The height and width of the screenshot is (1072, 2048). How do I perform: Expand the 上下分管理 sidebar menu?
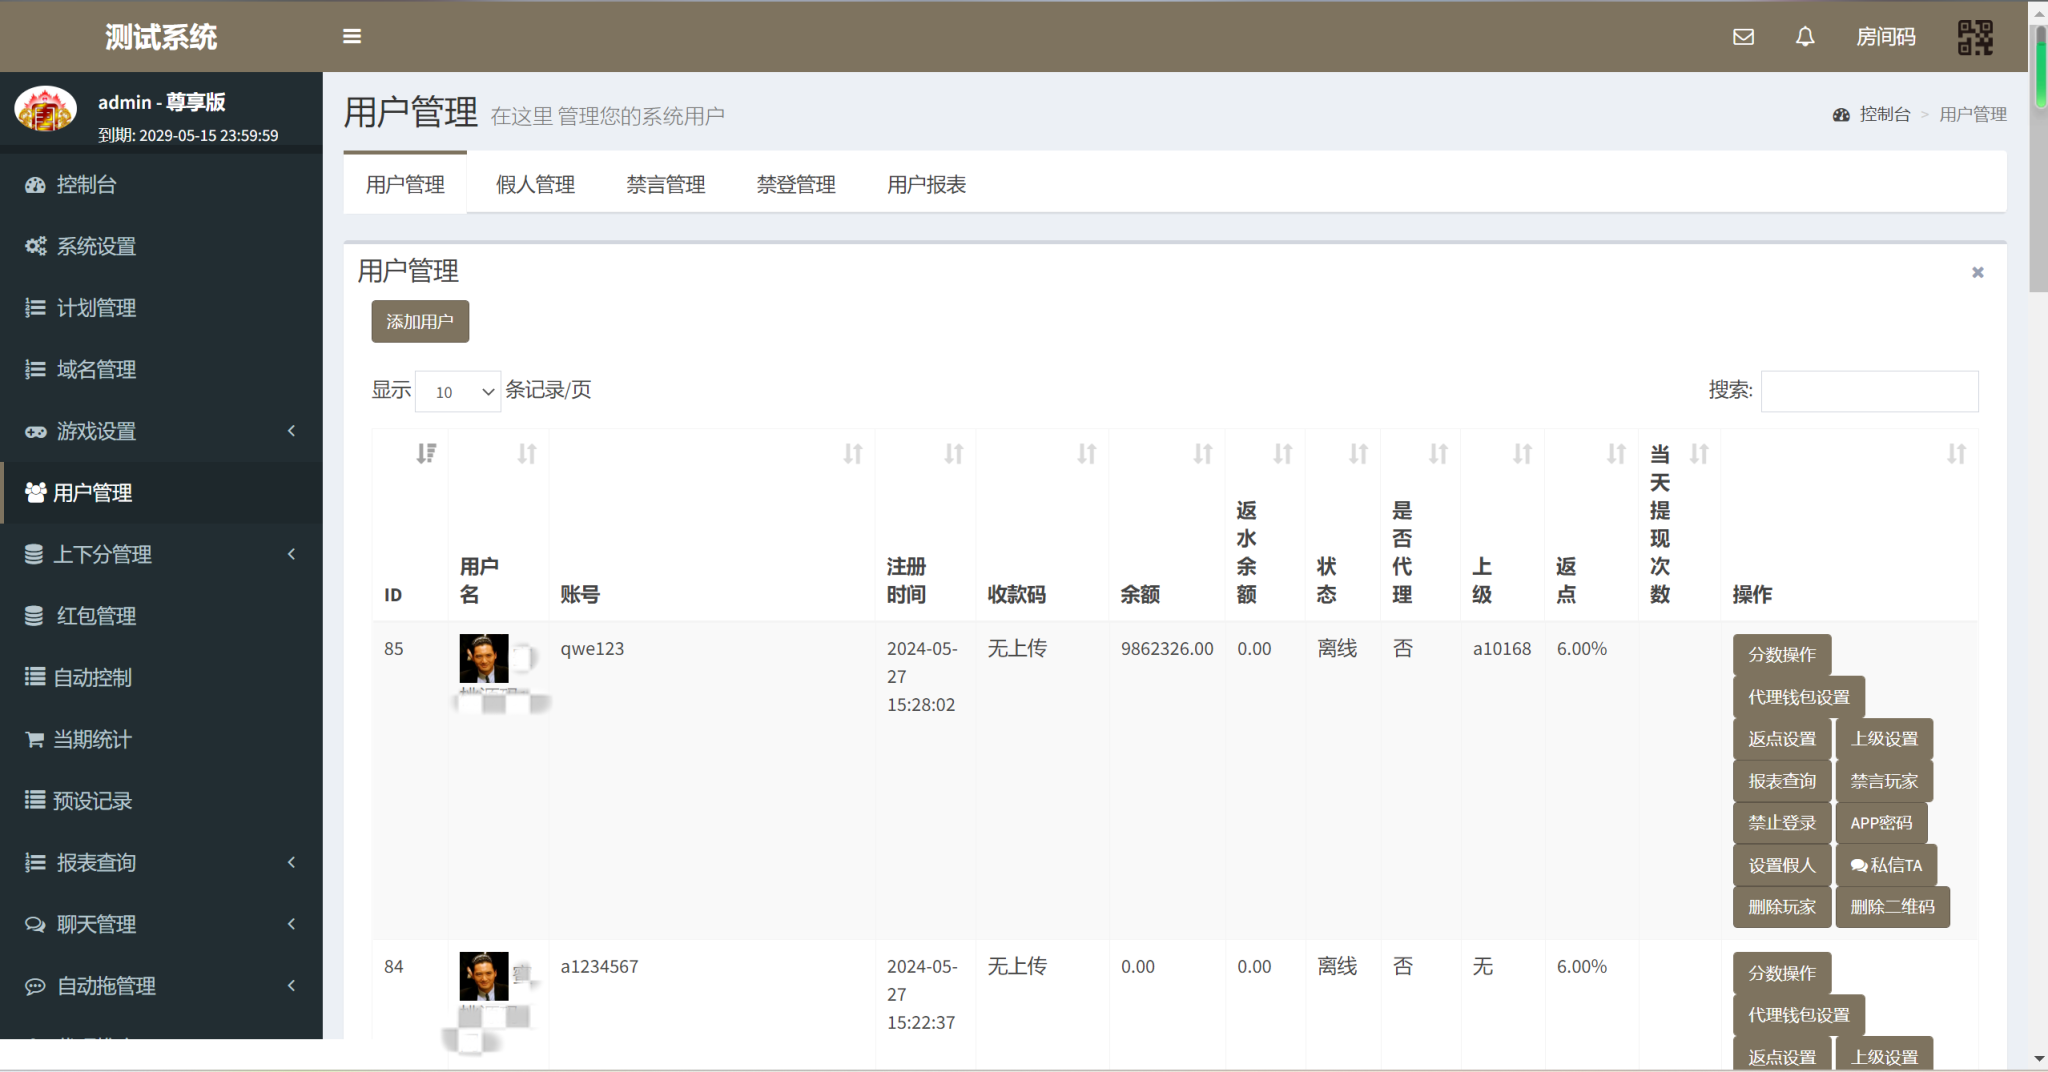(x=161, y=554)
